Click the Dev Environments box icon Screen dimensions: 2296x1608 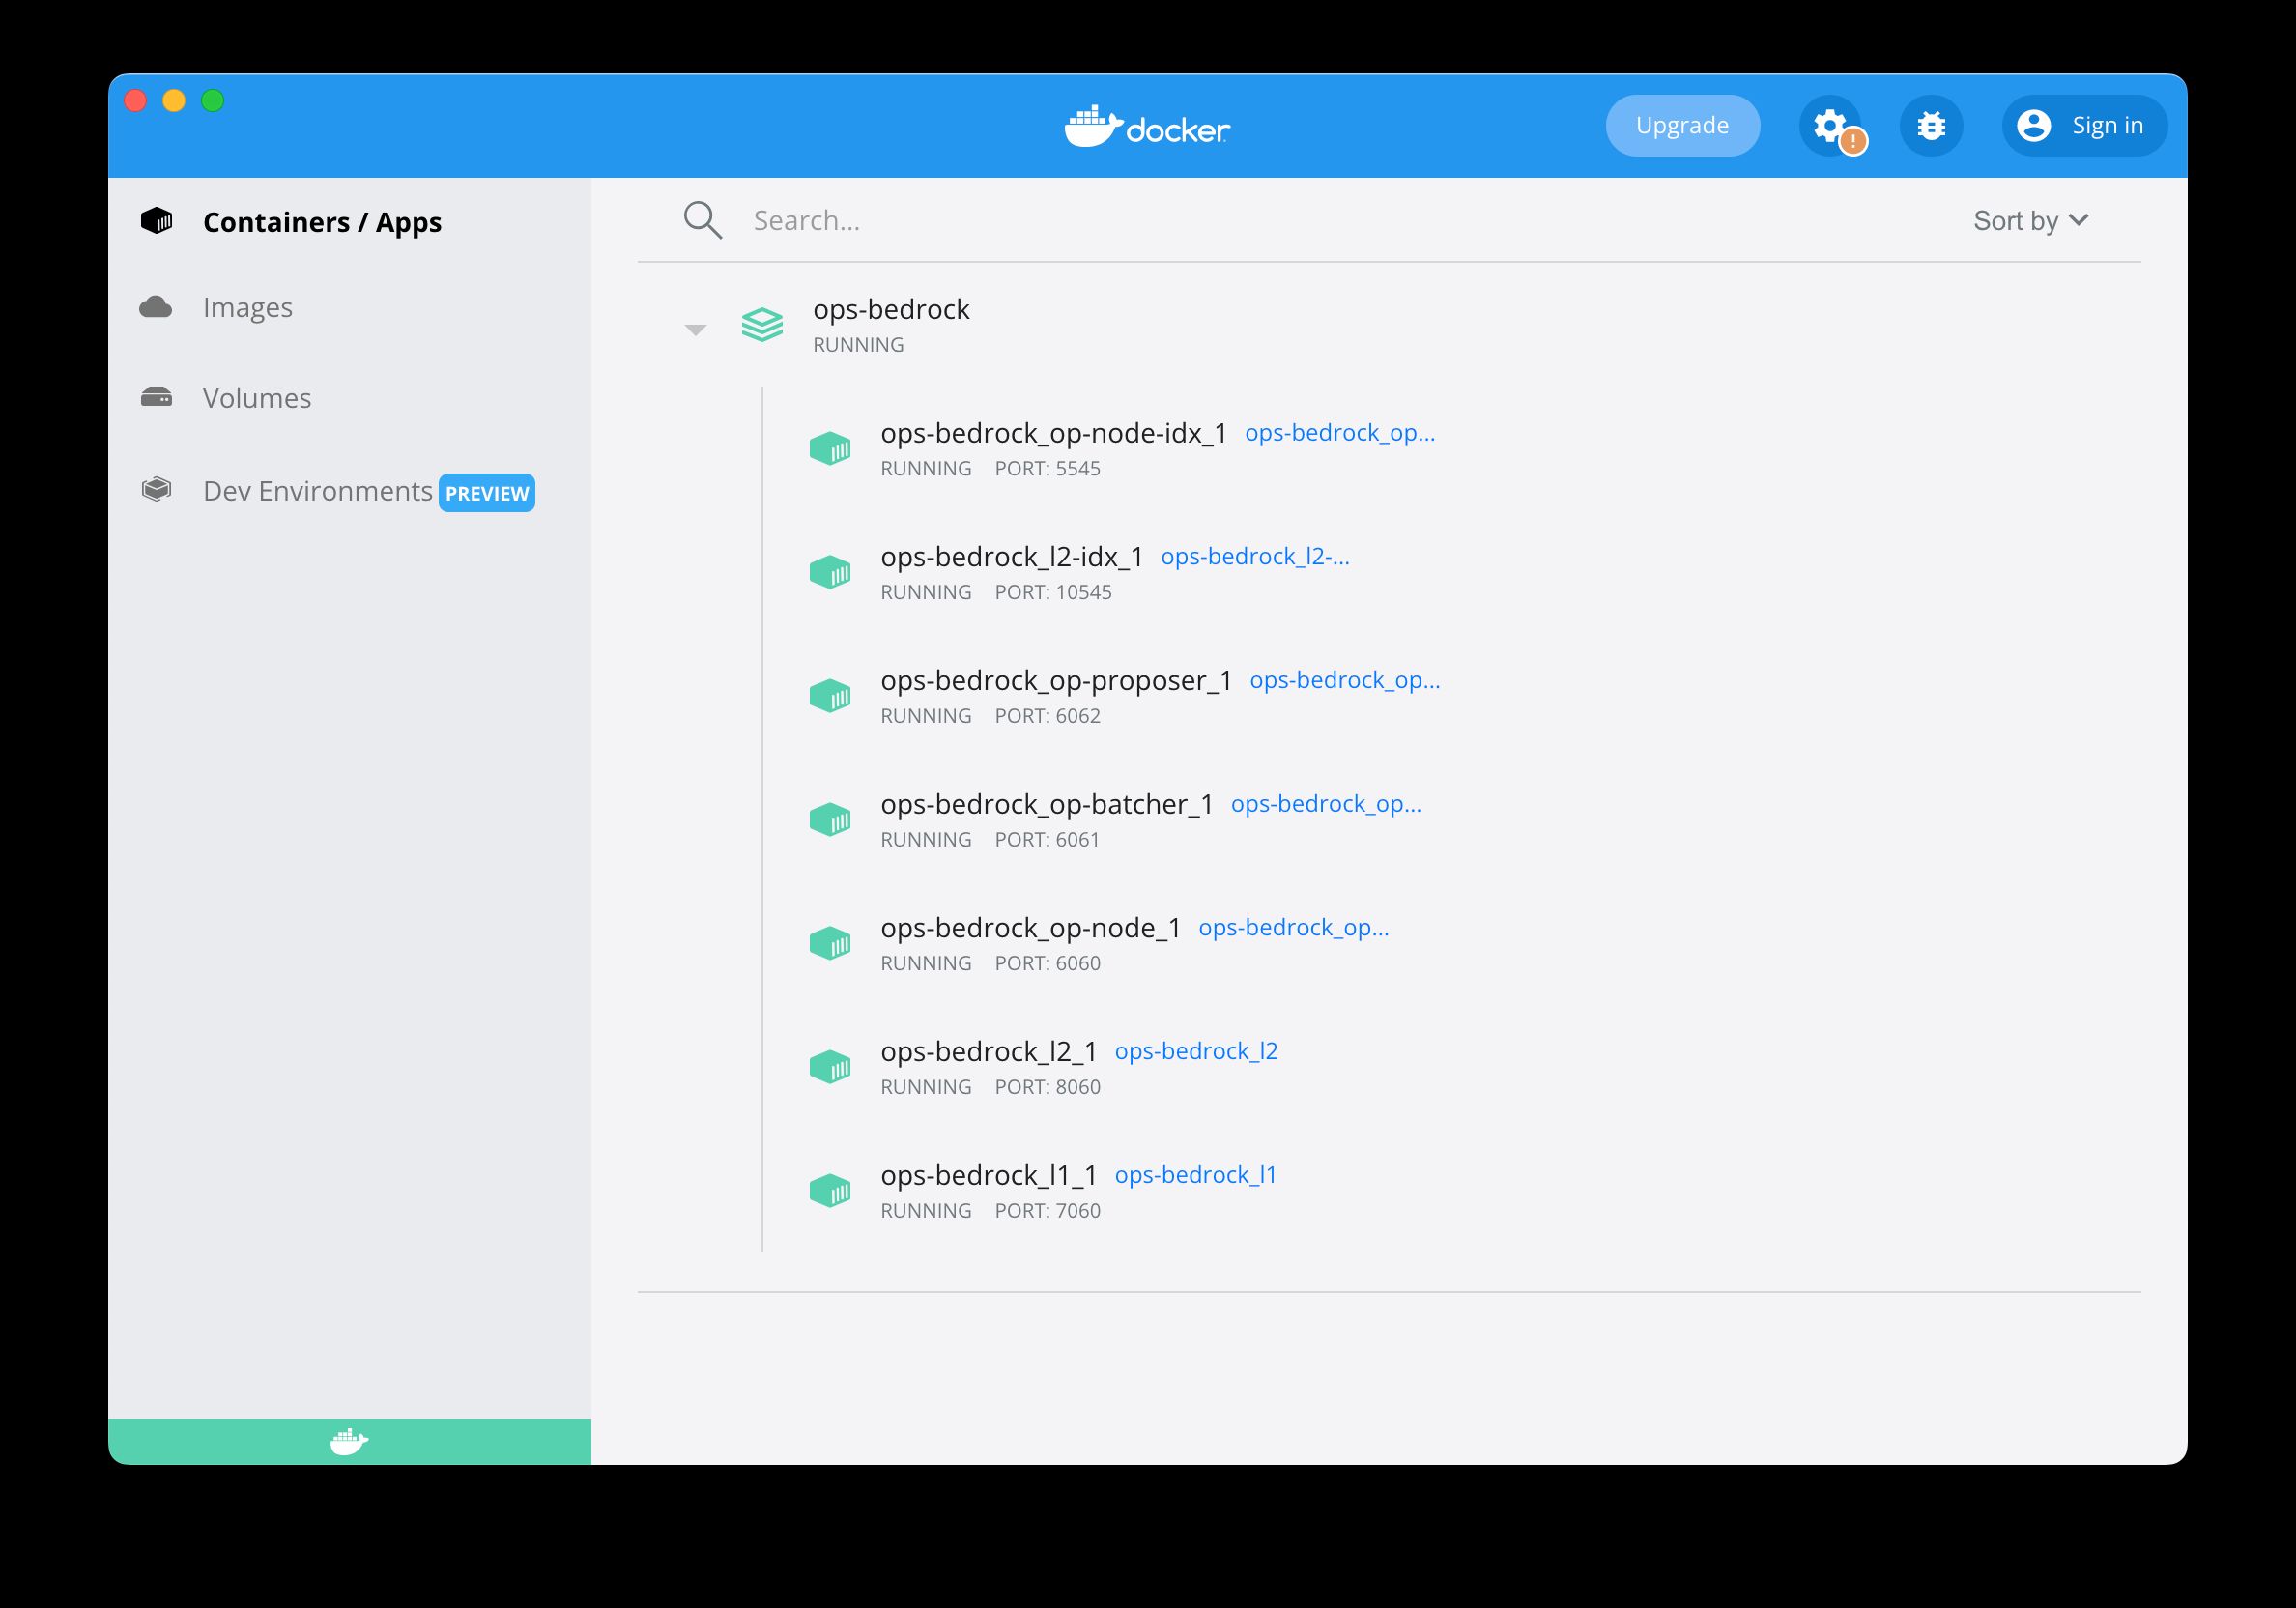(x=156, y=489)
